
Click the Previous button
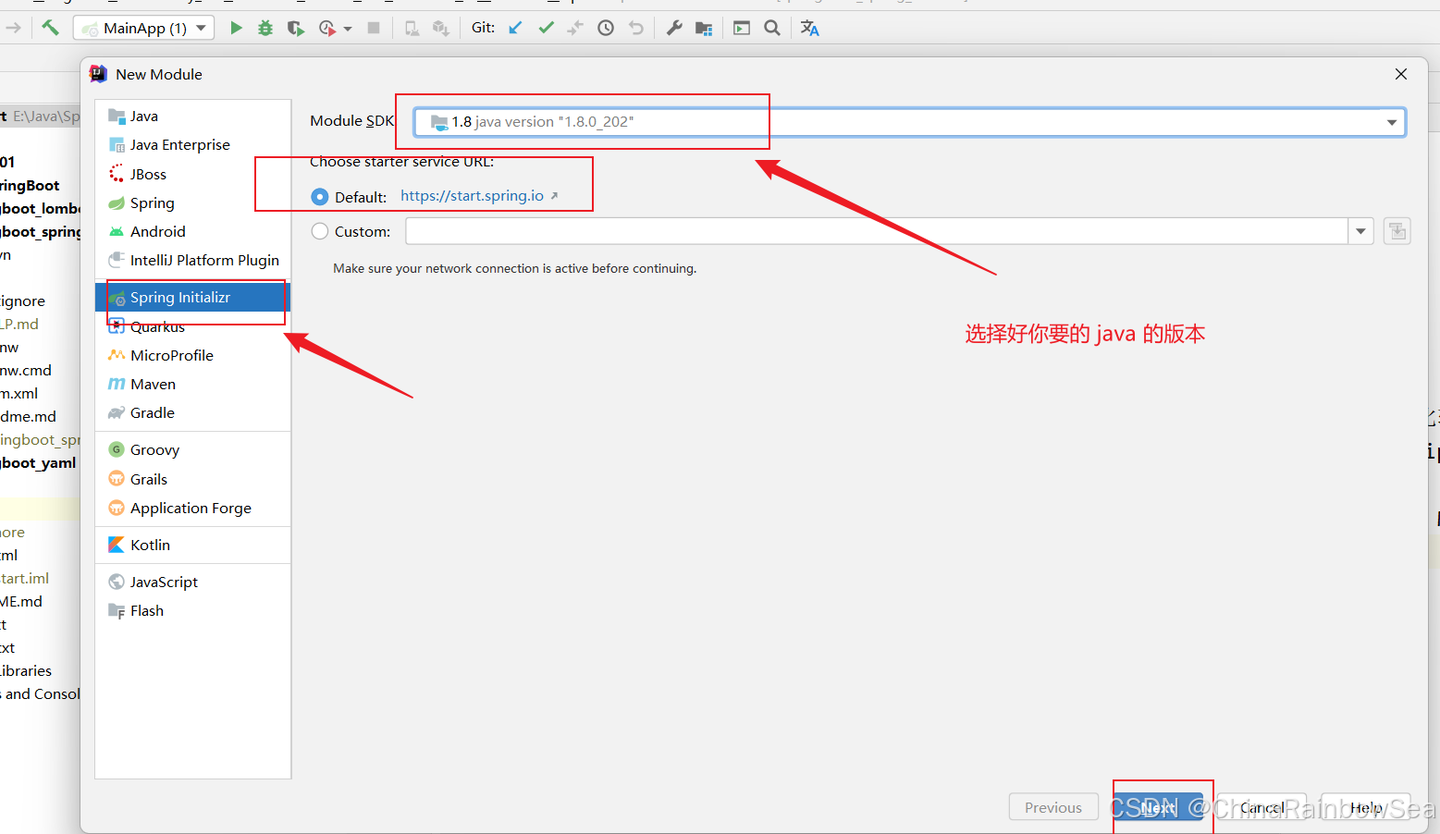[x=1054, y=807]
